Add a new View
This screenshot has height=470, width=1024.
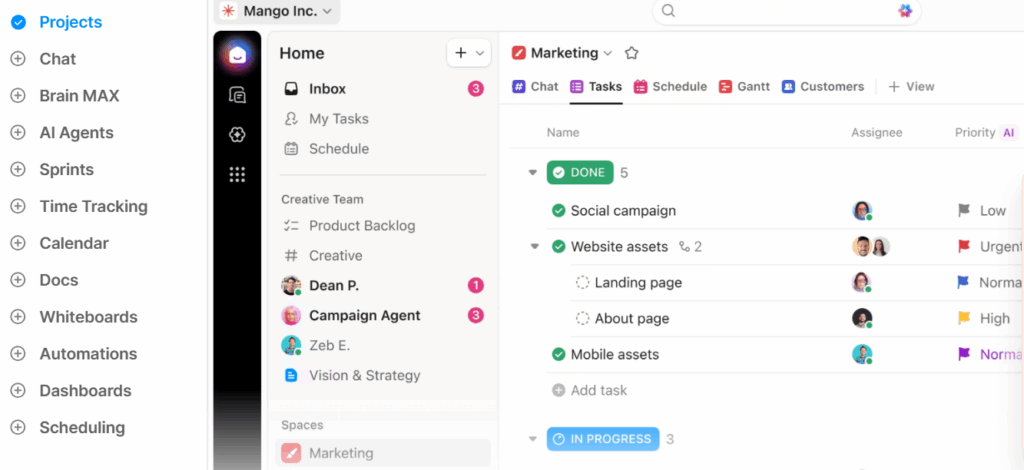[912, 86]
